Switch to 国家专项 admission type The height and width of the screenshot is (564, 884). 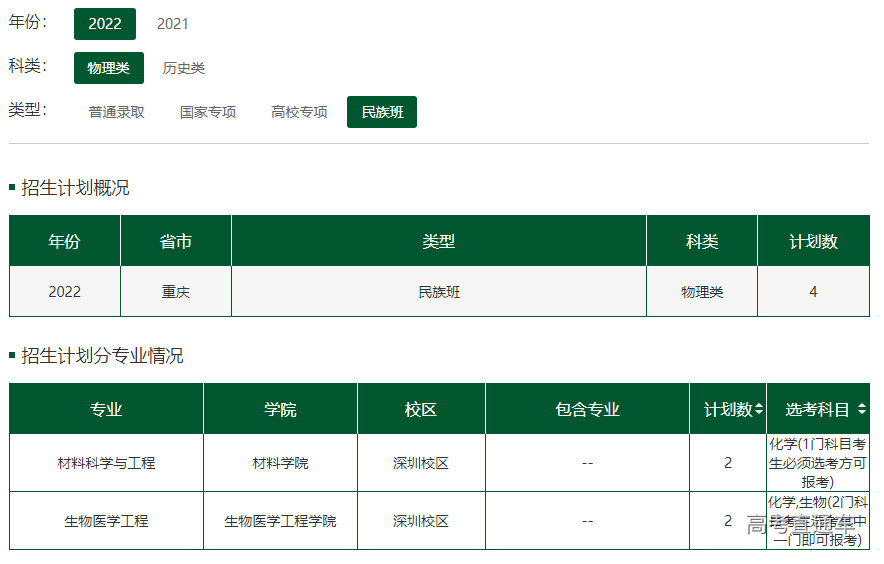[x=208, y=112]
